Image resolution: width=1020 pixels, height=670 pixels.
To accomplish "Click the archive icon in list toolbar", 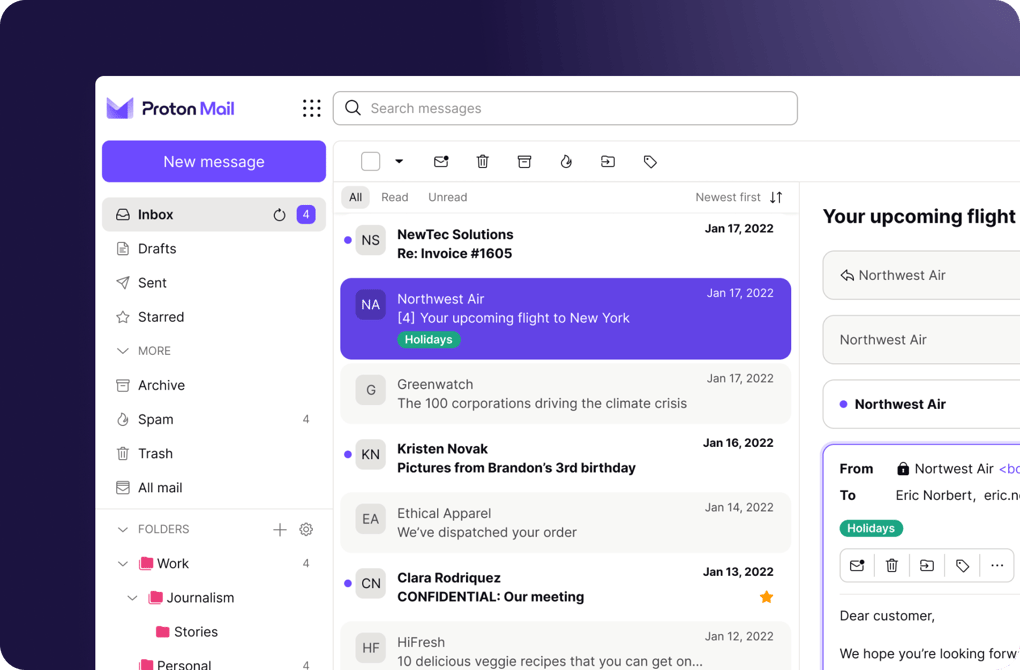I will 524,162.
